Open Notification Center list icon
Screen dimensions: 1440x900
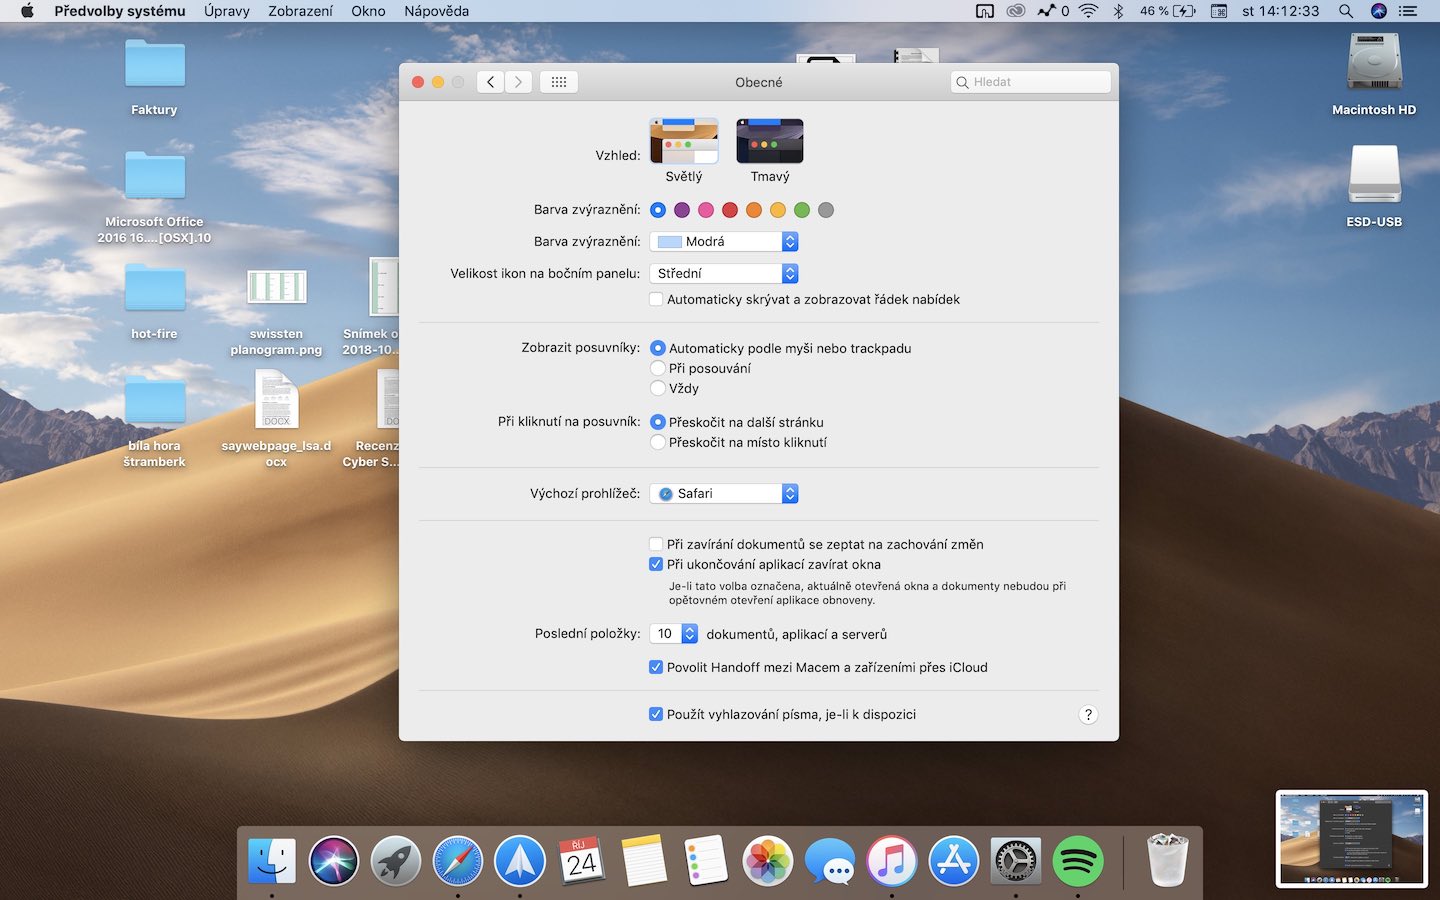(1408, 11)
